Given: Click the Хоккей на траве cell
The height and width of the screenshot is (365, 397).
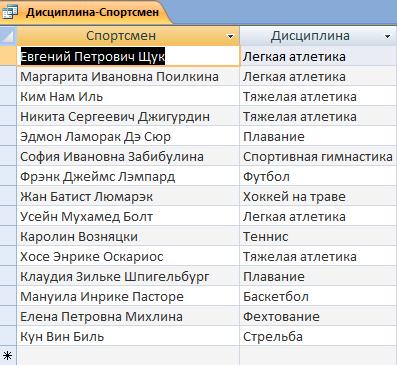Looking at the screenshot, I should point(318,196).
